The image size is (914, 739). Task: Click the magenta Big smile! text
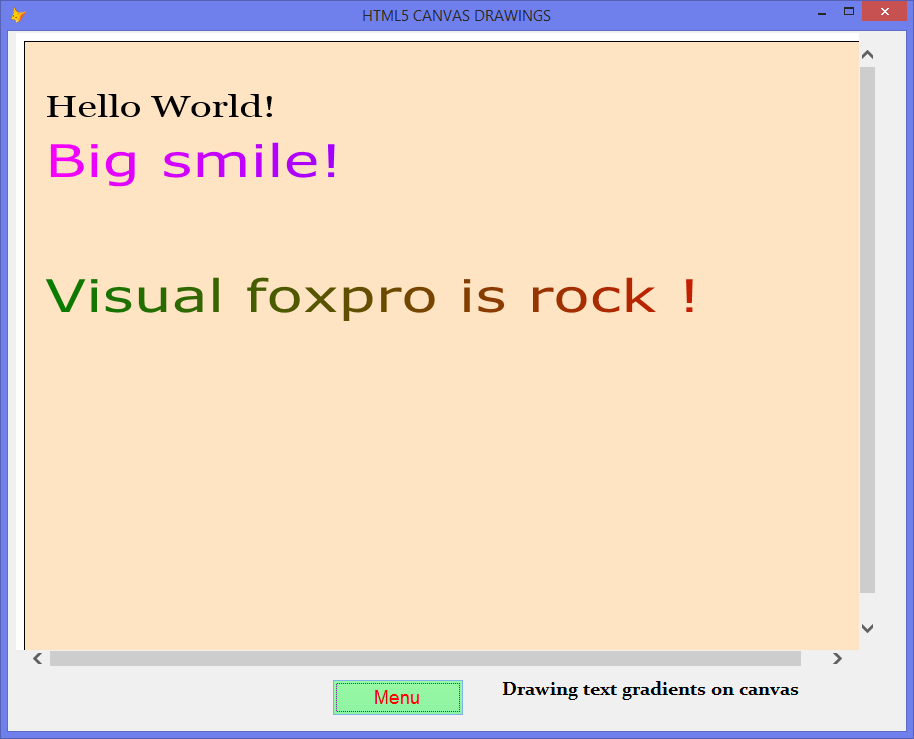point(192,160)
